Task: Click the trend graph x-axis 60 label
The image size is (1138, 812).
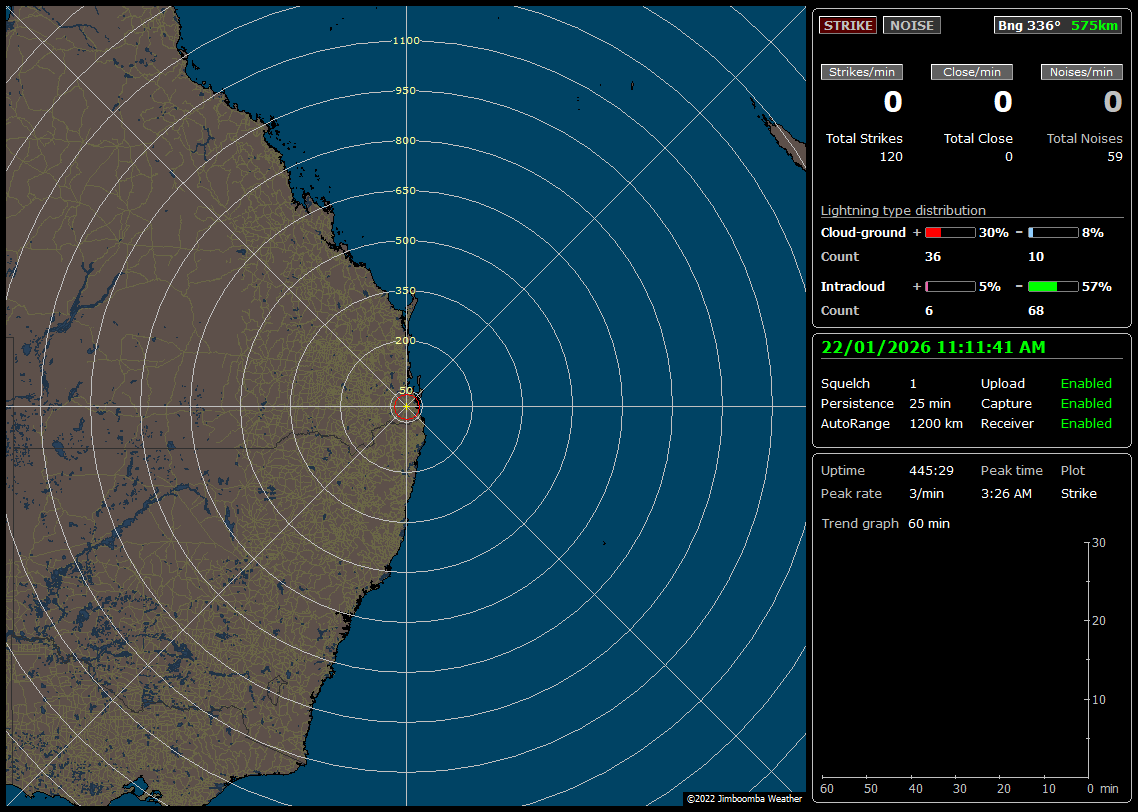Action: tap(827, 789)
